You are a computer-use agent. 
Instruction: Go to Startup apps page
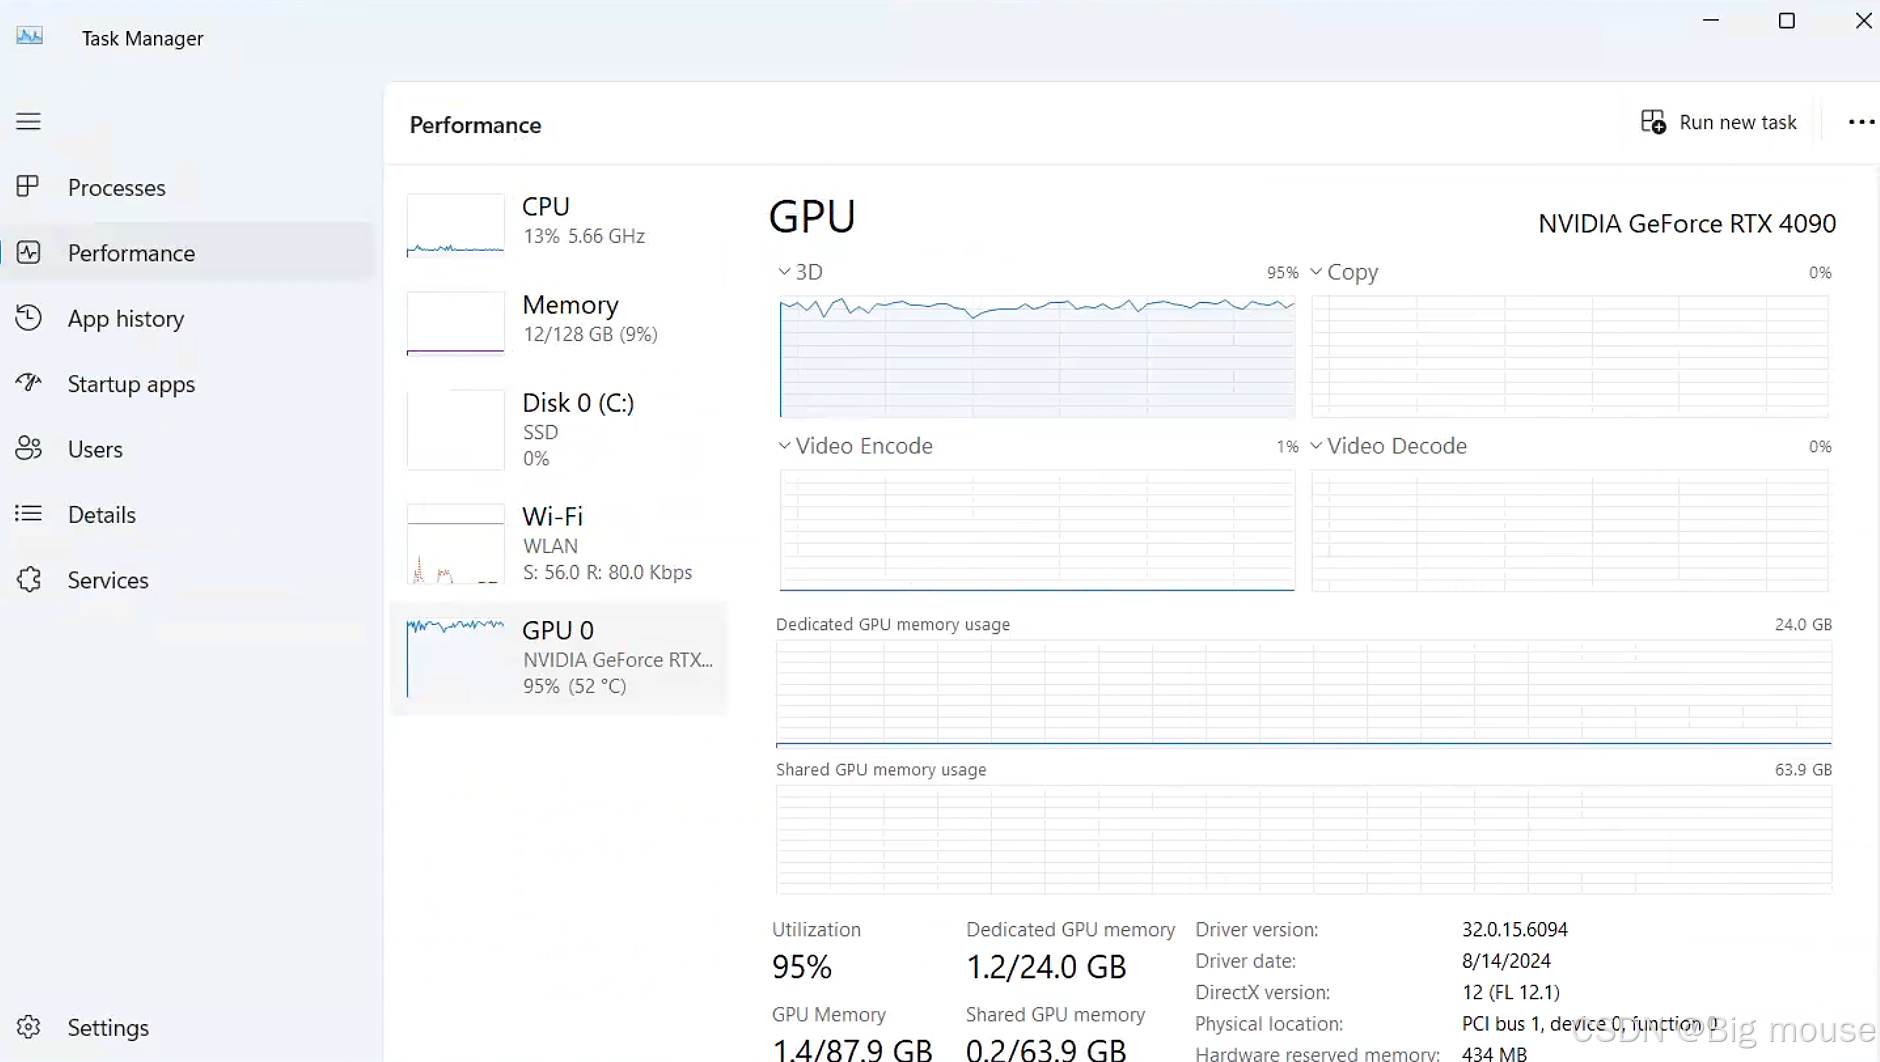[131, 384]
